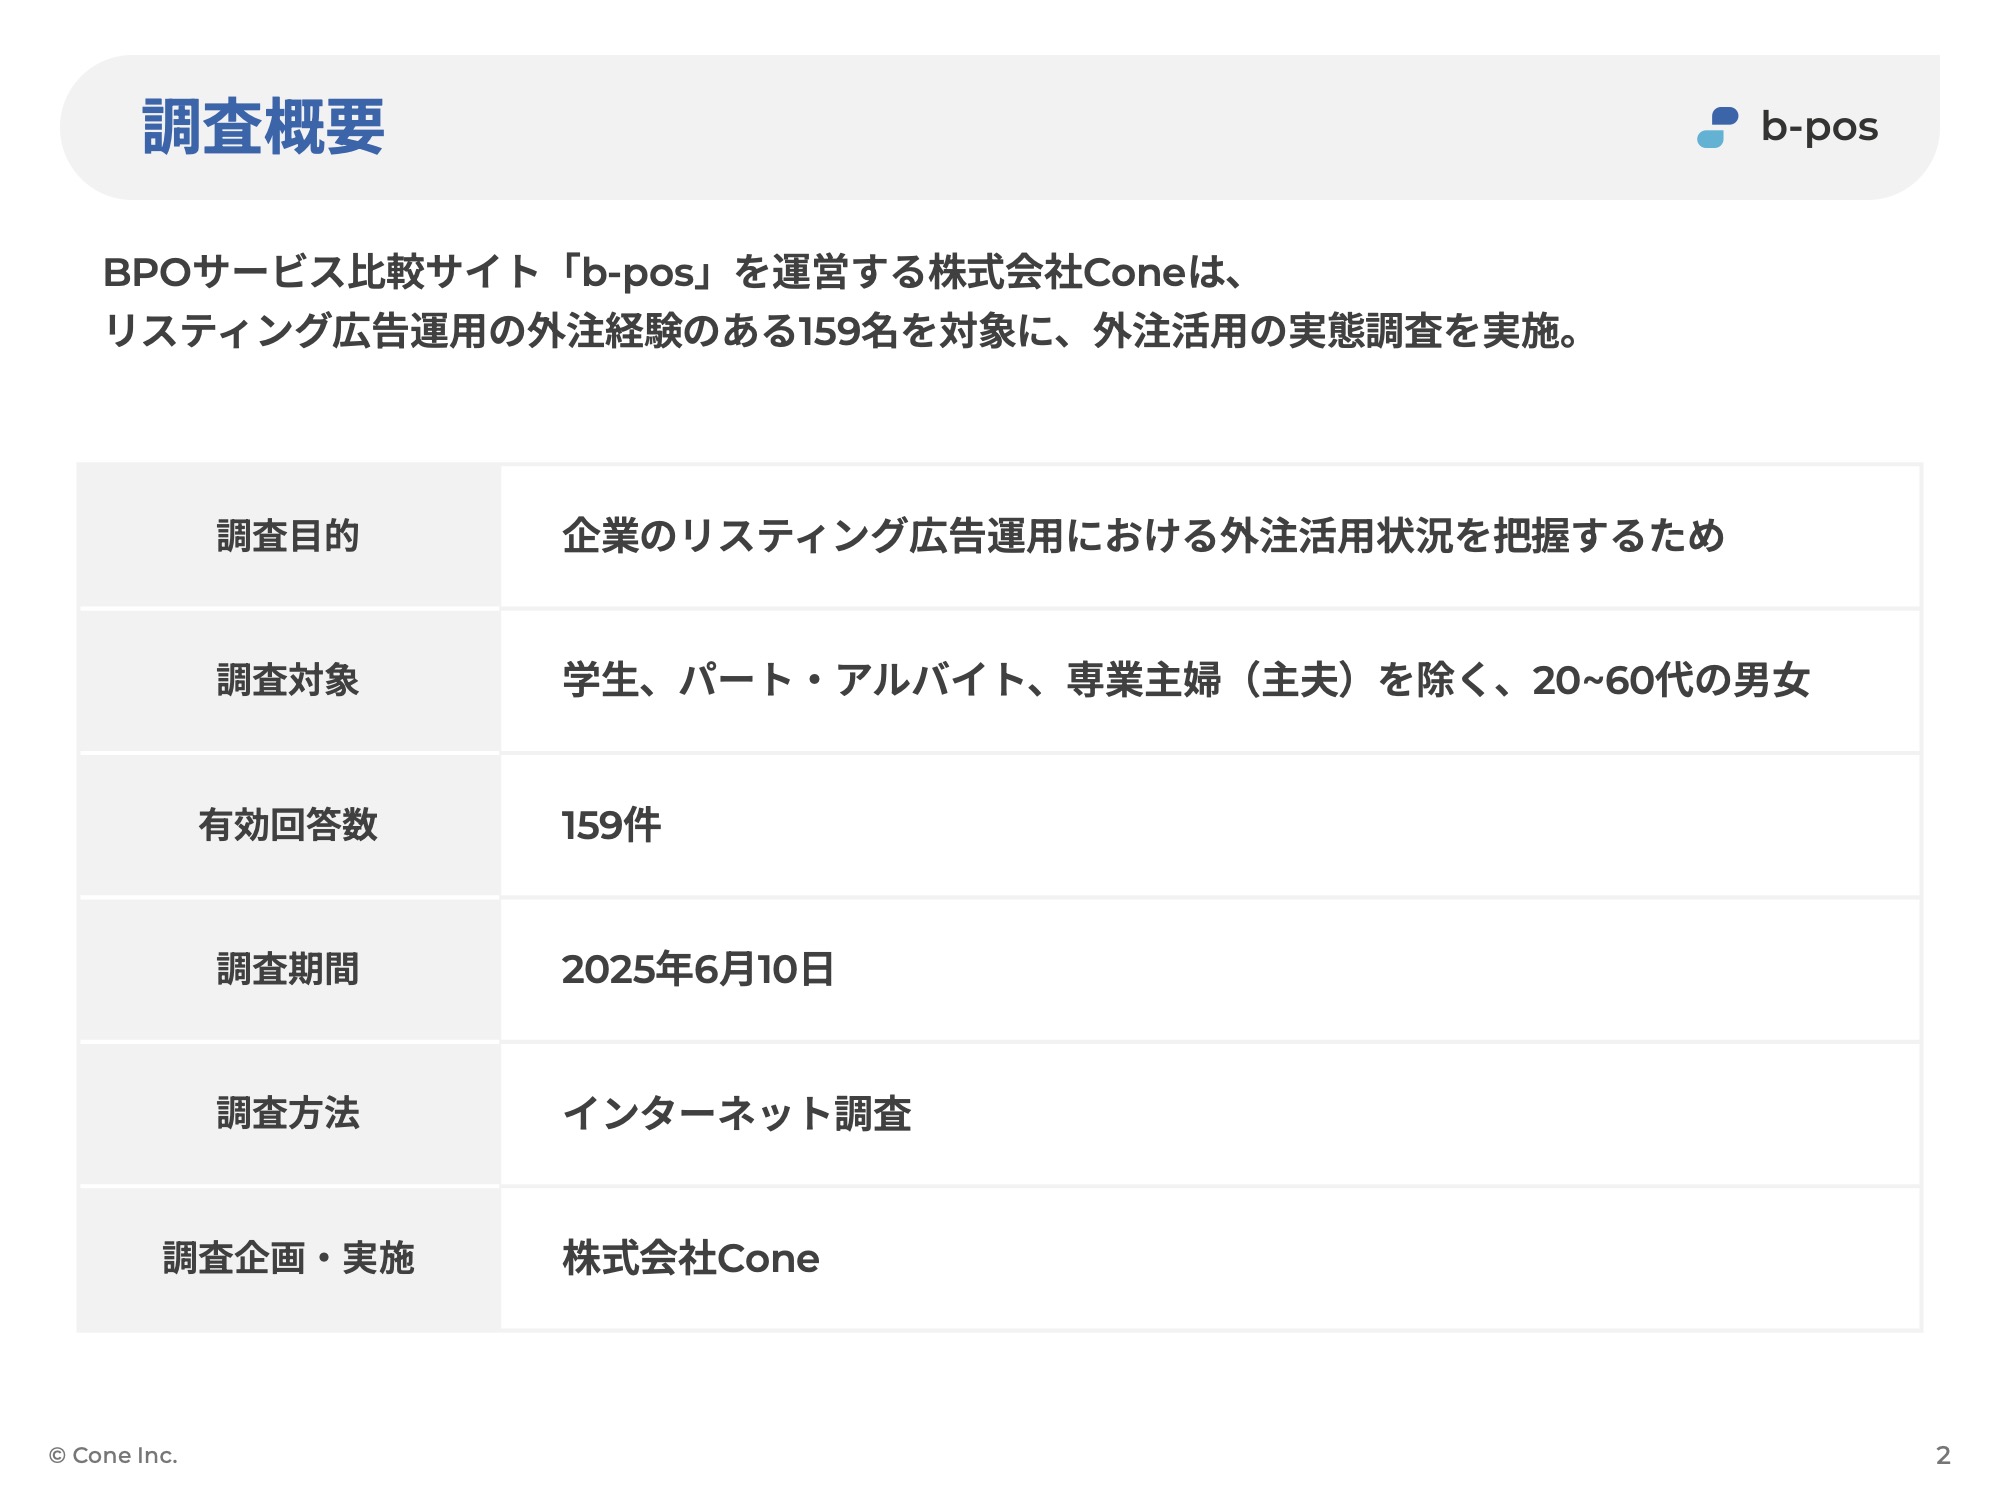Screen dimensions: 2000x1500
Task: Click the cell 企業のリスティング広告運用における外注活用状況を把握するため
Action: [1210, 536]
